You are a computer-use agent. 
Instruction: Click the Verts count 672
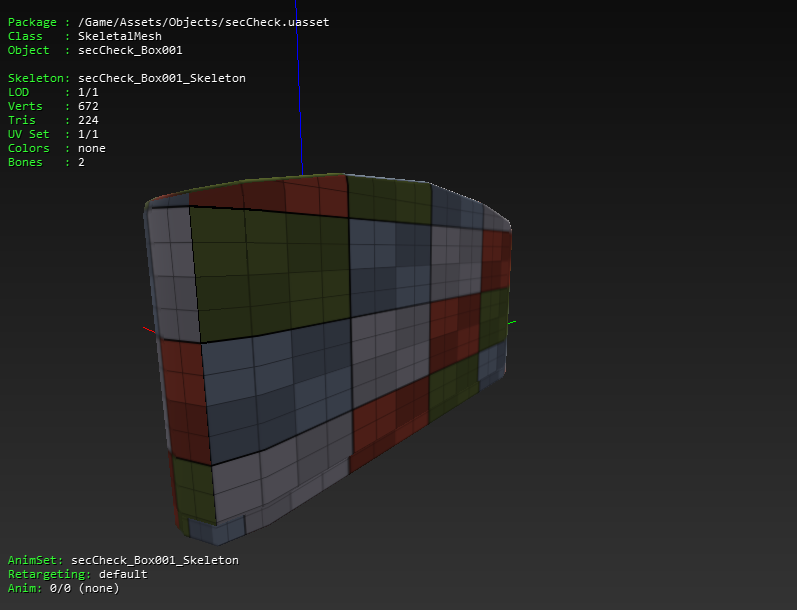(88, 106)
